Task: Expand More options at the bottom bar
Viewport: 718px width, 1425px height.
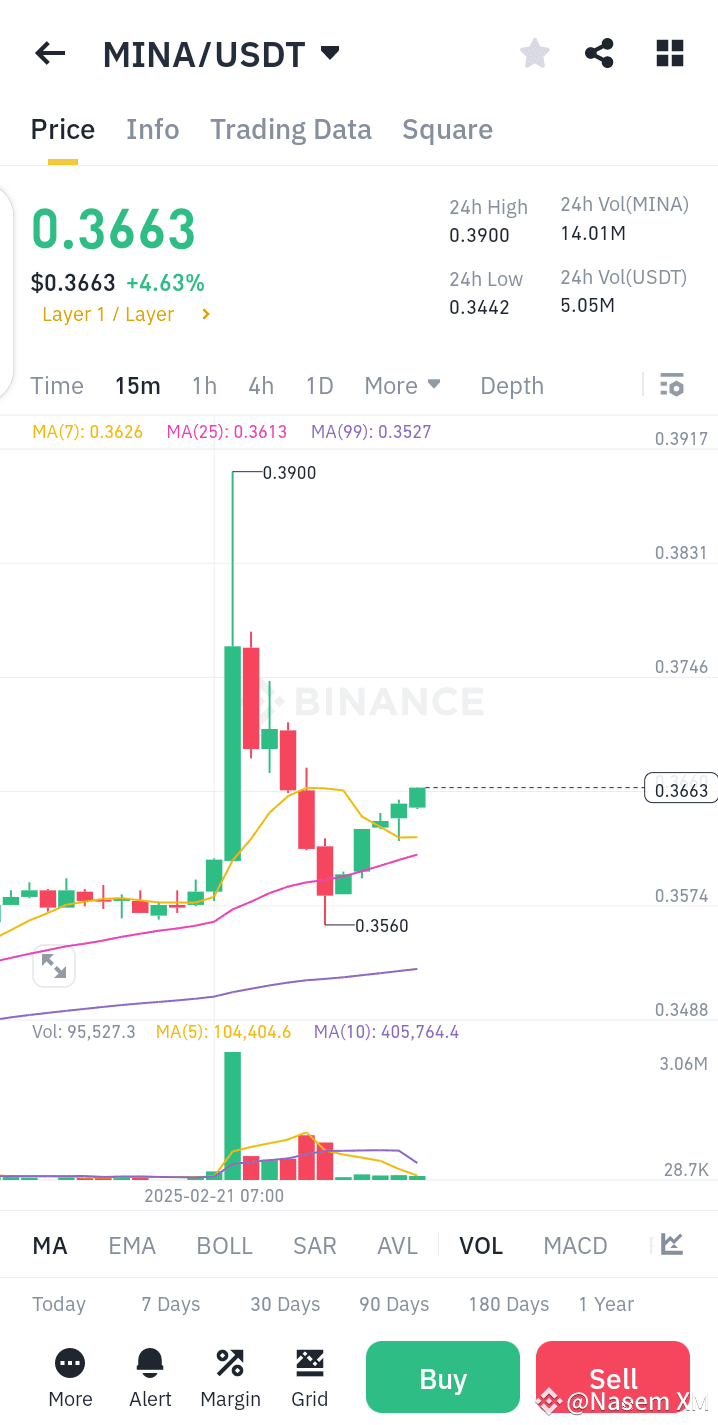Action: 70,1377
